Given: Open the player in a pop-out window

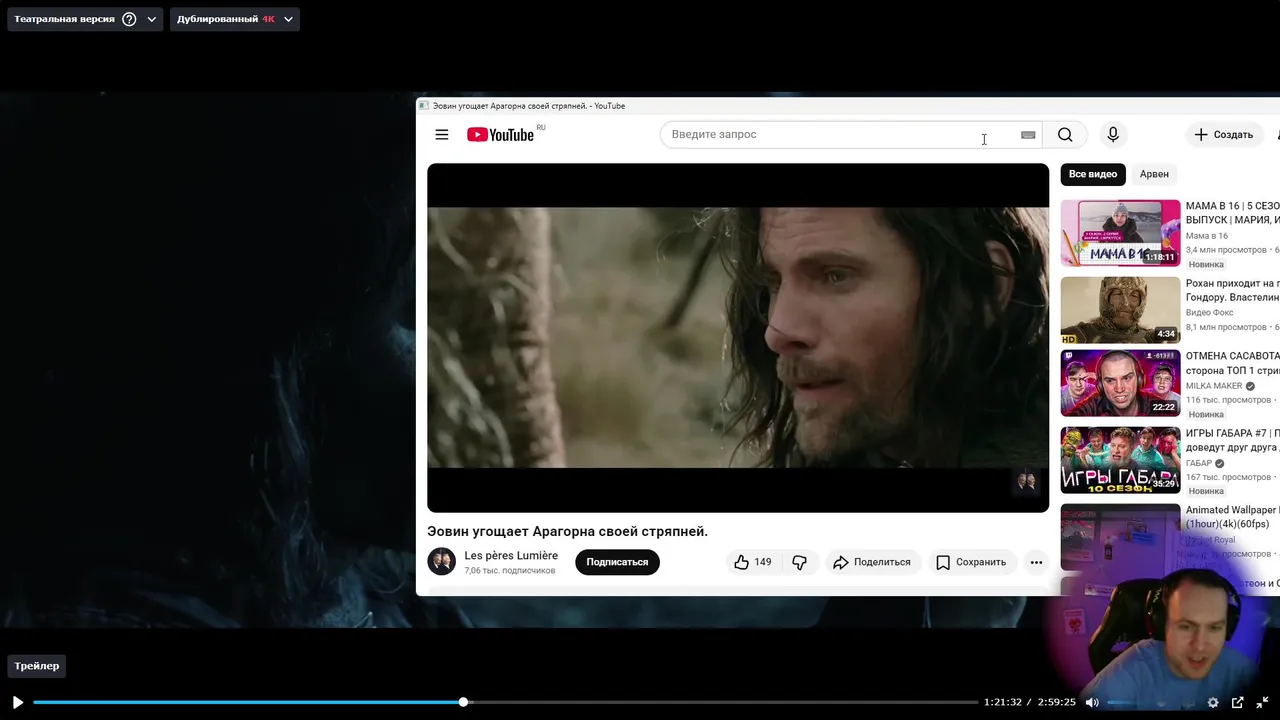Looking at the screenshot, I should point(1237,702).
